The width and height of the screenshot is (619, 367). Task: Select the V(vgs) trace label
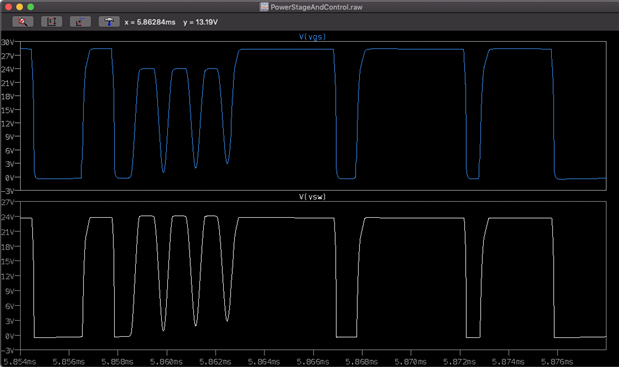click(x=312, y=37)
